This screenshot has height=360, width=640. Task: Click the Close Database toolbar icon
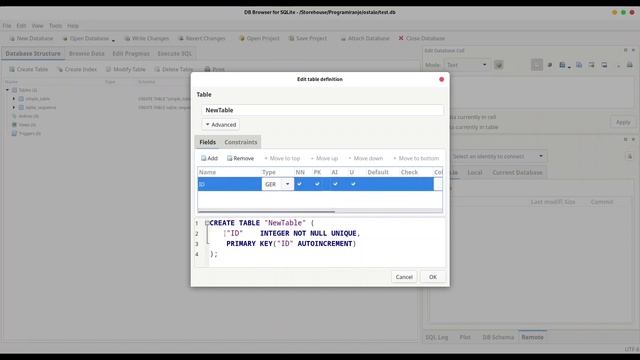(x=422, y=38)
